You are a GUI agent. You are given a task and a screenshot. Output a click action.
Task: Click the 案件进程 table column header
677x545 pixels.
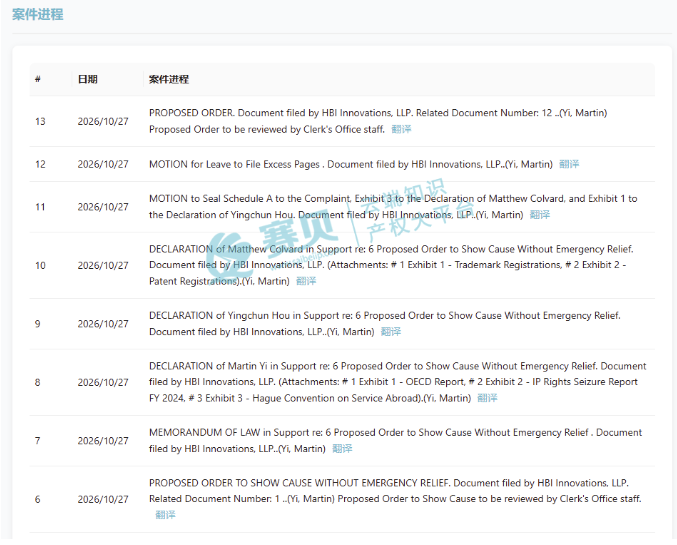click(169, 79)
